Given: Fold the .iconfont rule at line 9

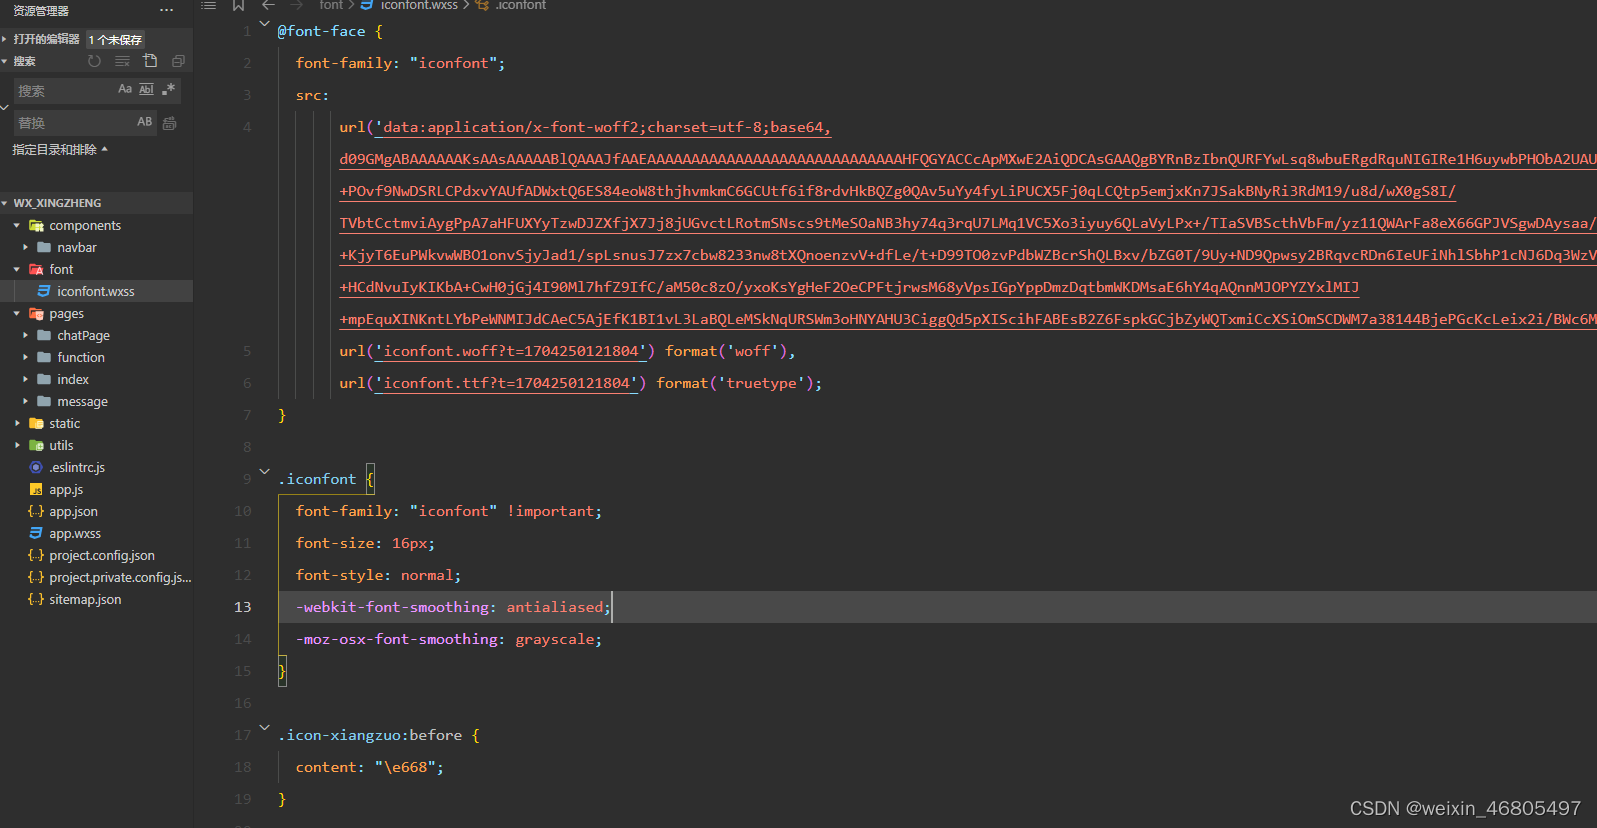Looking at the screenshot, I should 264,471.
